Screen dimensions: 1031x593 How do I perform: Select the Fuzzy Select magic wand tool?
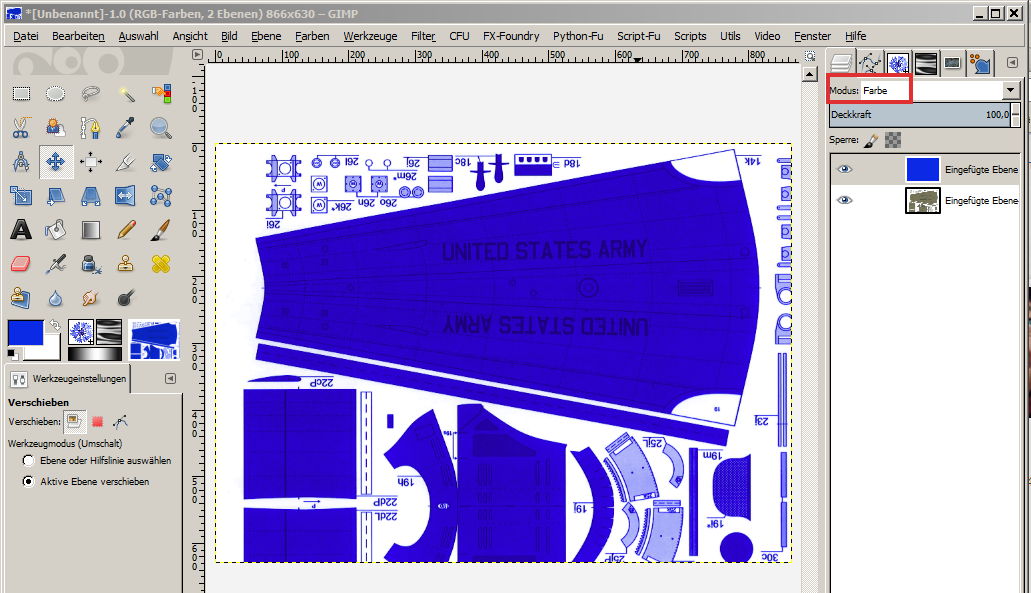[126, 94]
